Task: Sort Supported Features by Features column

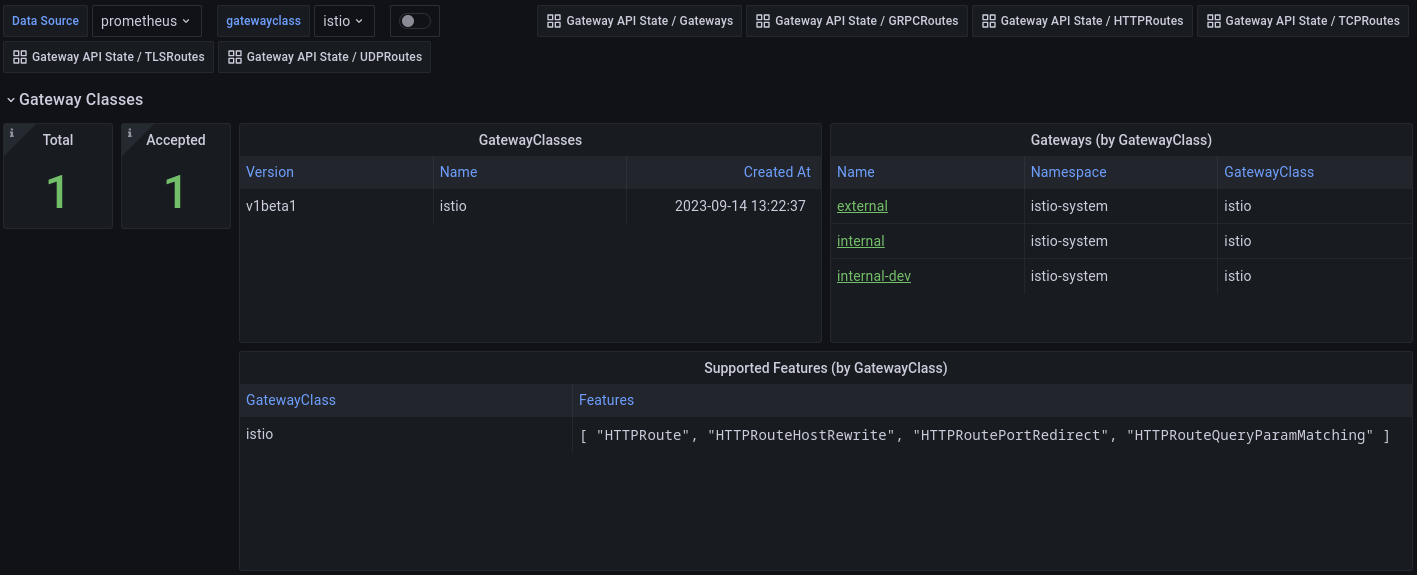Action: [606, 400]
